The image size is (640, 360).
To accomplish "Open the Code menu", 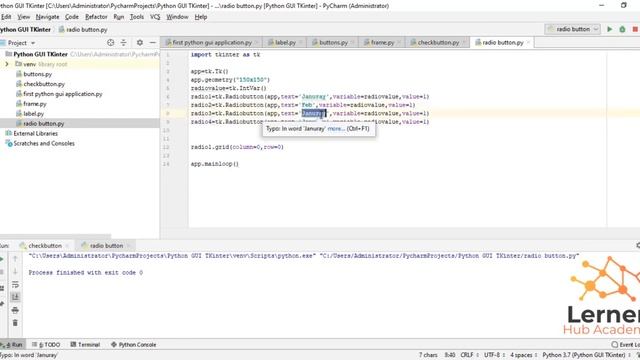I will tap(72, 17).
